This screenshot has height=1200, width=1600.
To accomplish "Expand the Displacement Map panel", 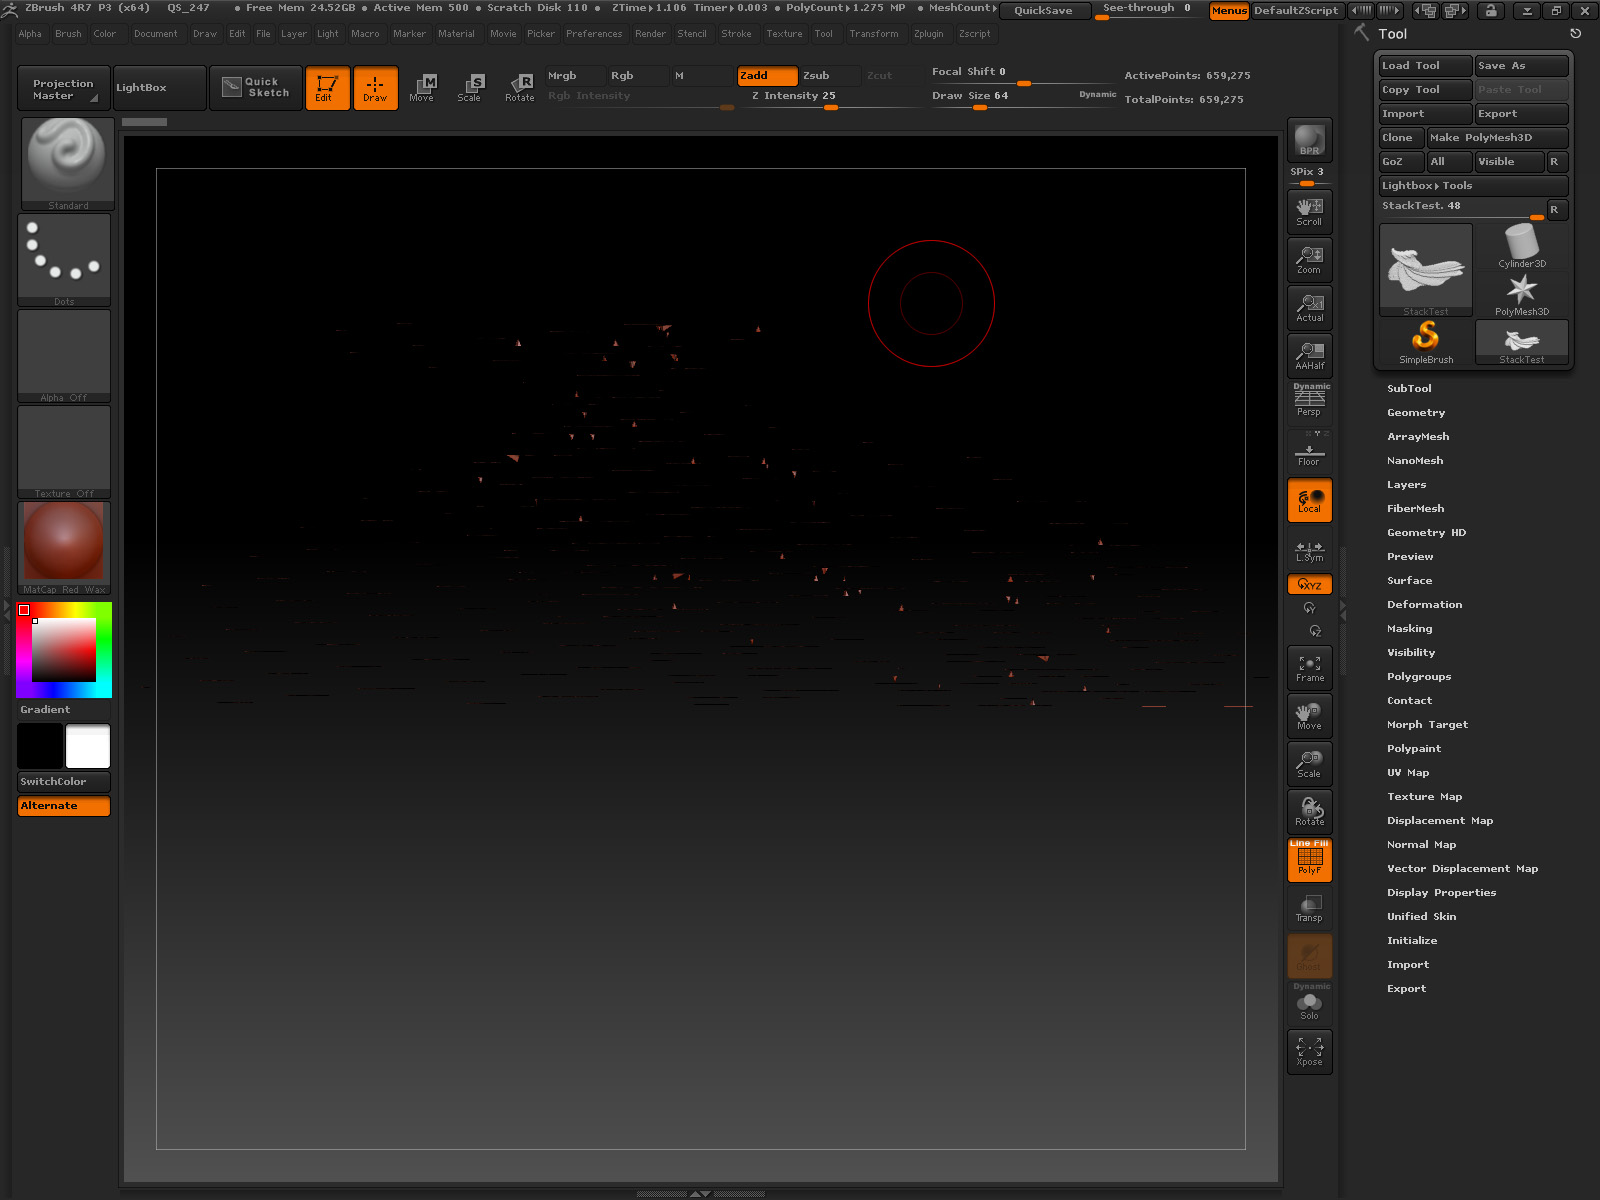I will coord(1440,821).
